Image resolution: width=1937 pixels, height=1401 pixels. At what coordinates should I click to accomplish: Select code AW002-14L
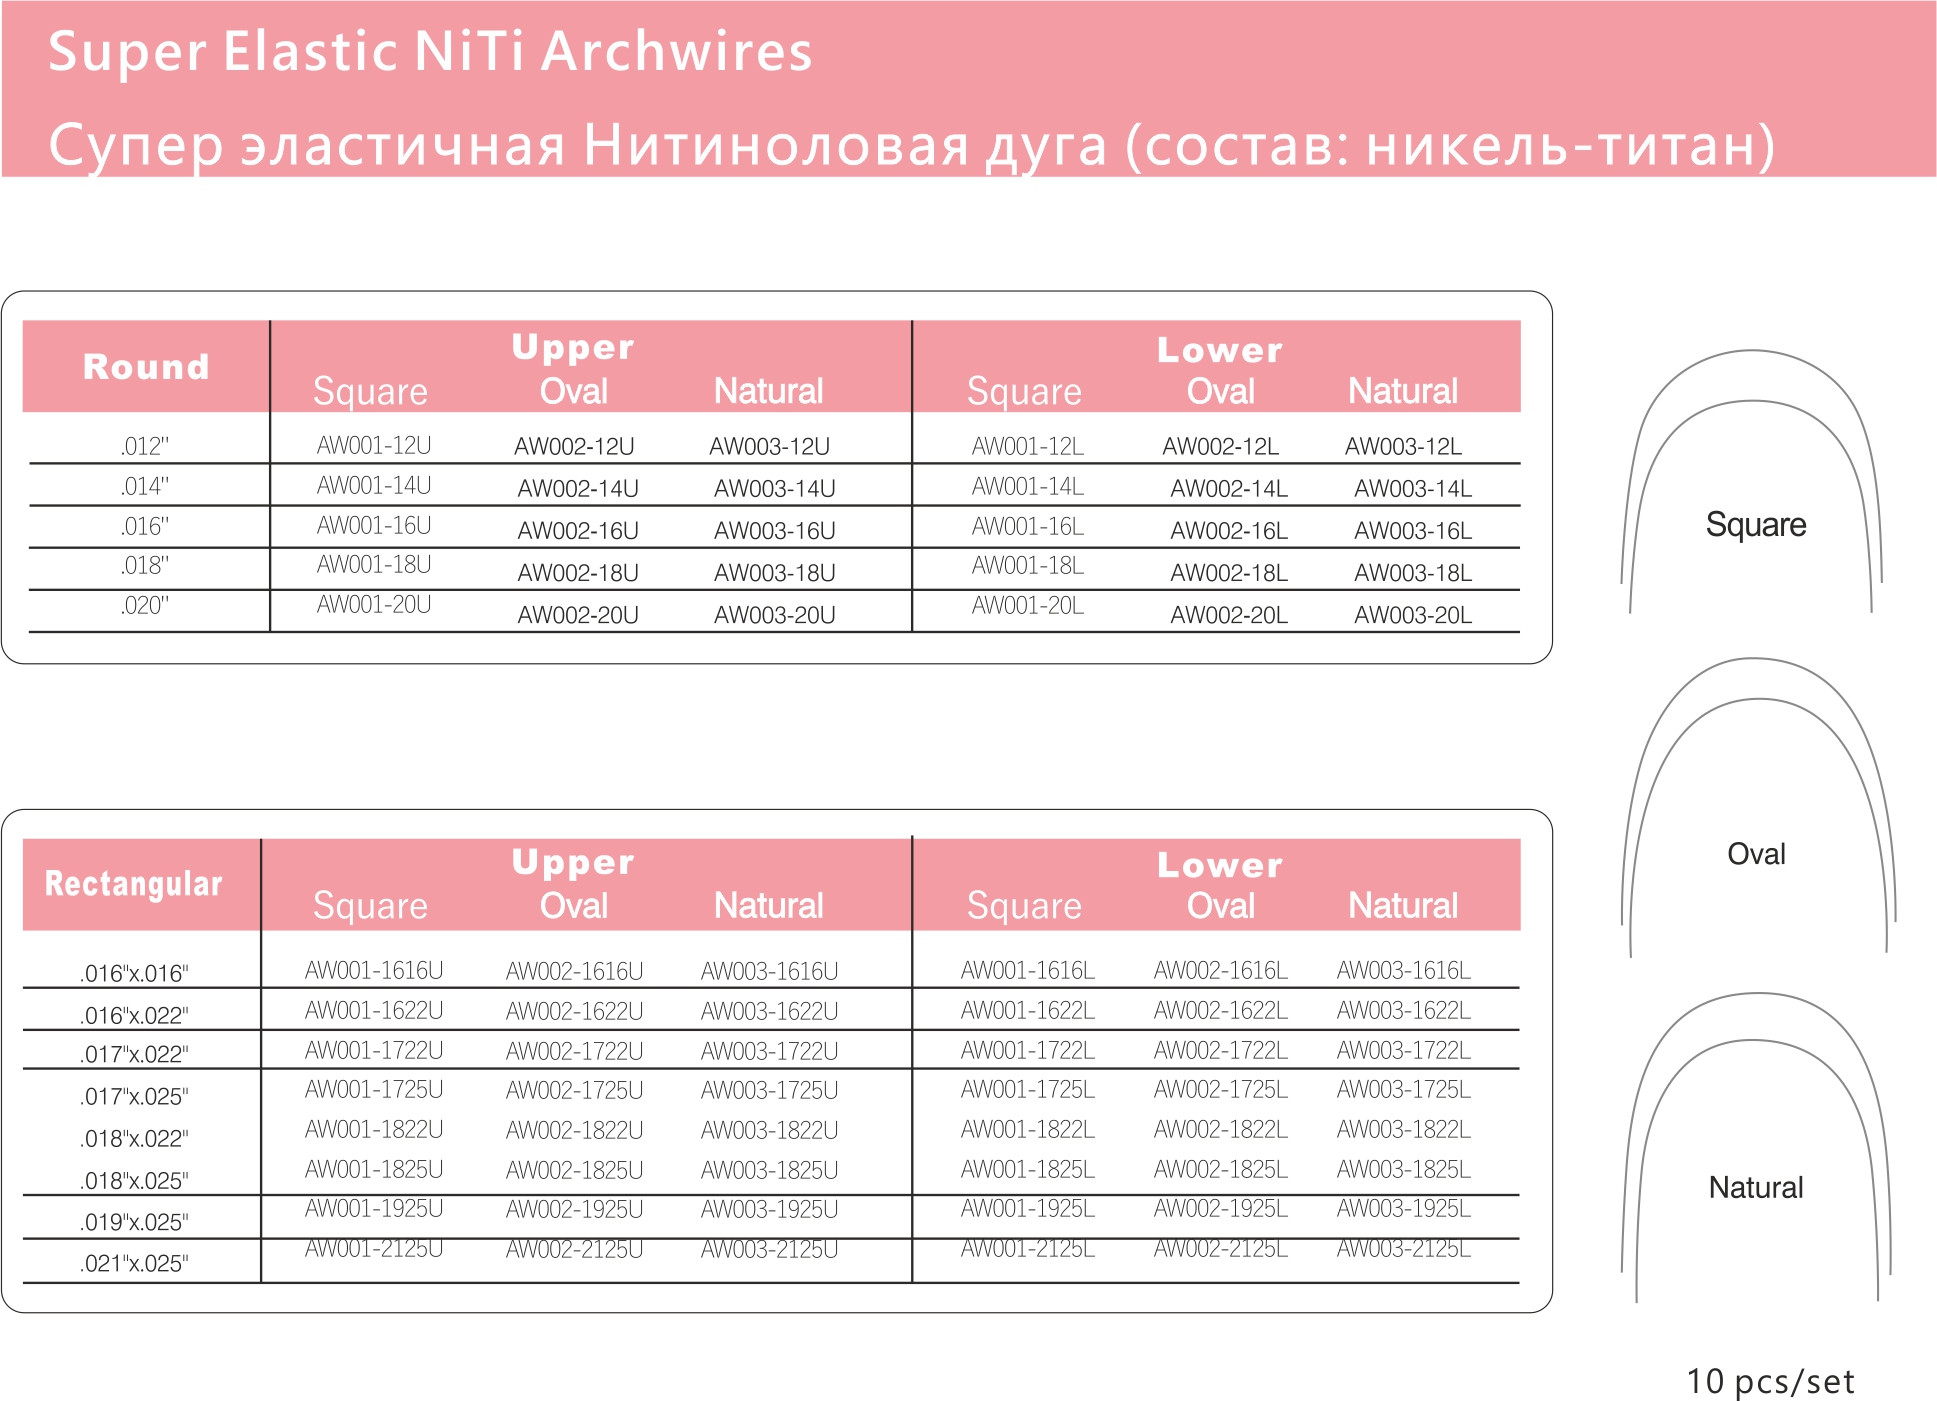1229,488
